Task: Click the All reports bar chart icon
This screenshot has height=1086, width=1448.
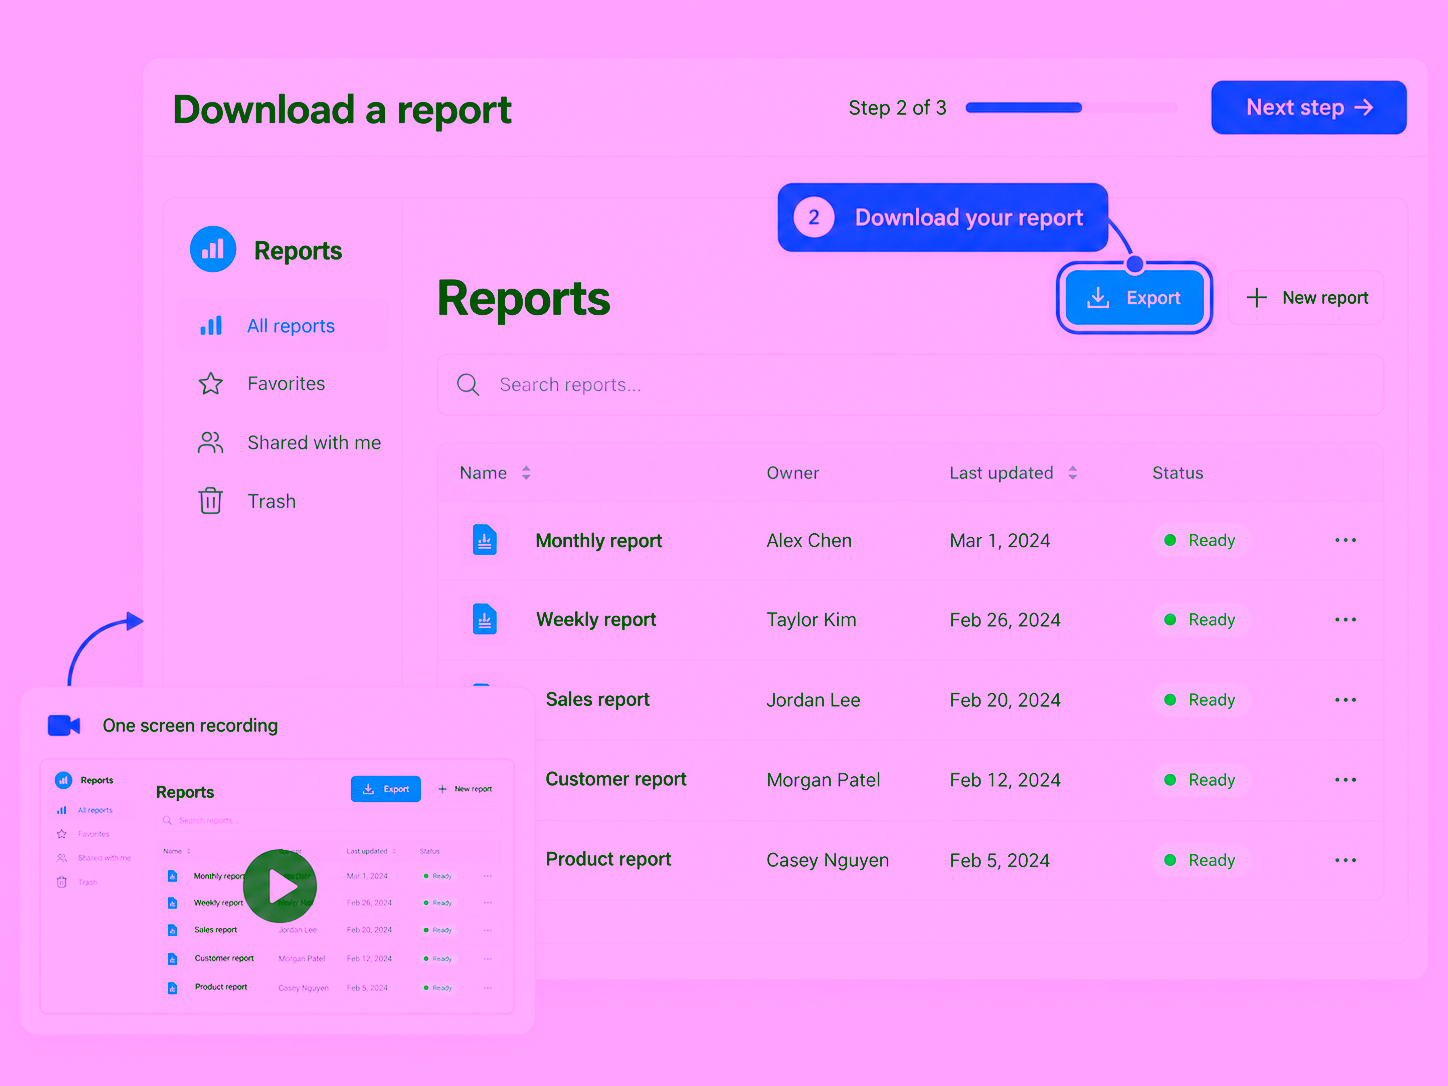Action: click(x=211, y=326)
